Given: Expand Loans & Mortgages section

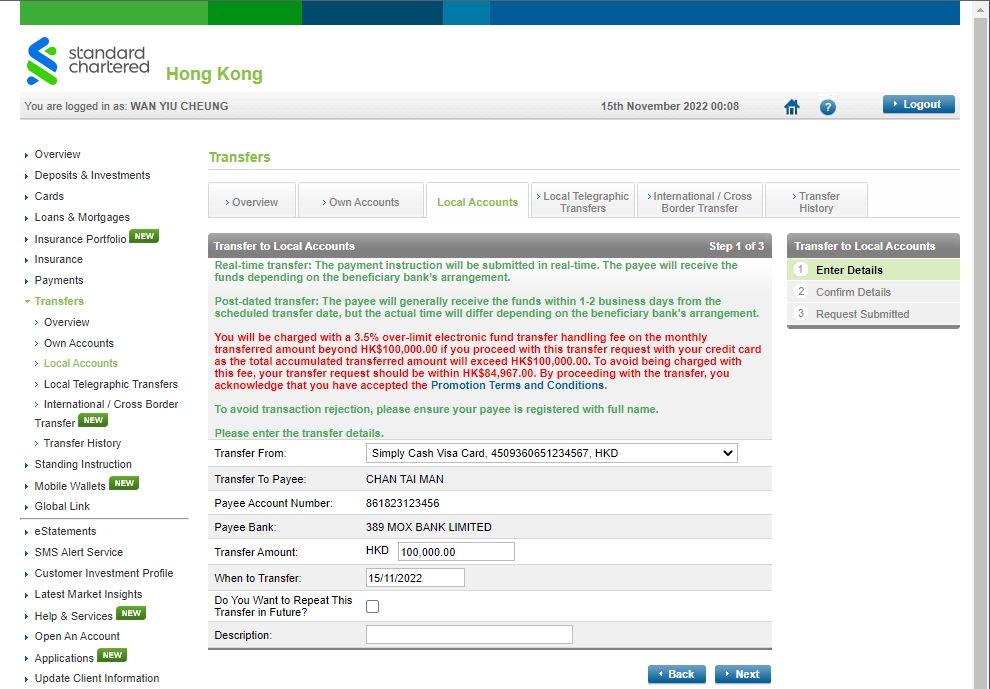Looking at the screenshot, I should pyautogui.click(x=81, y=217).
